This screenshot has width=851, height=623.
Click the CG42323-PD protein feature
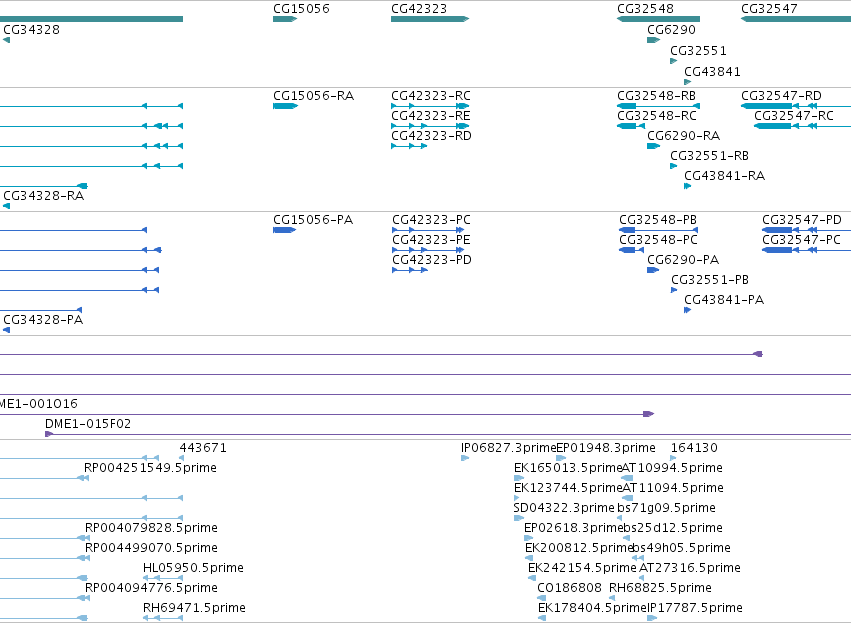pos(410,270)
